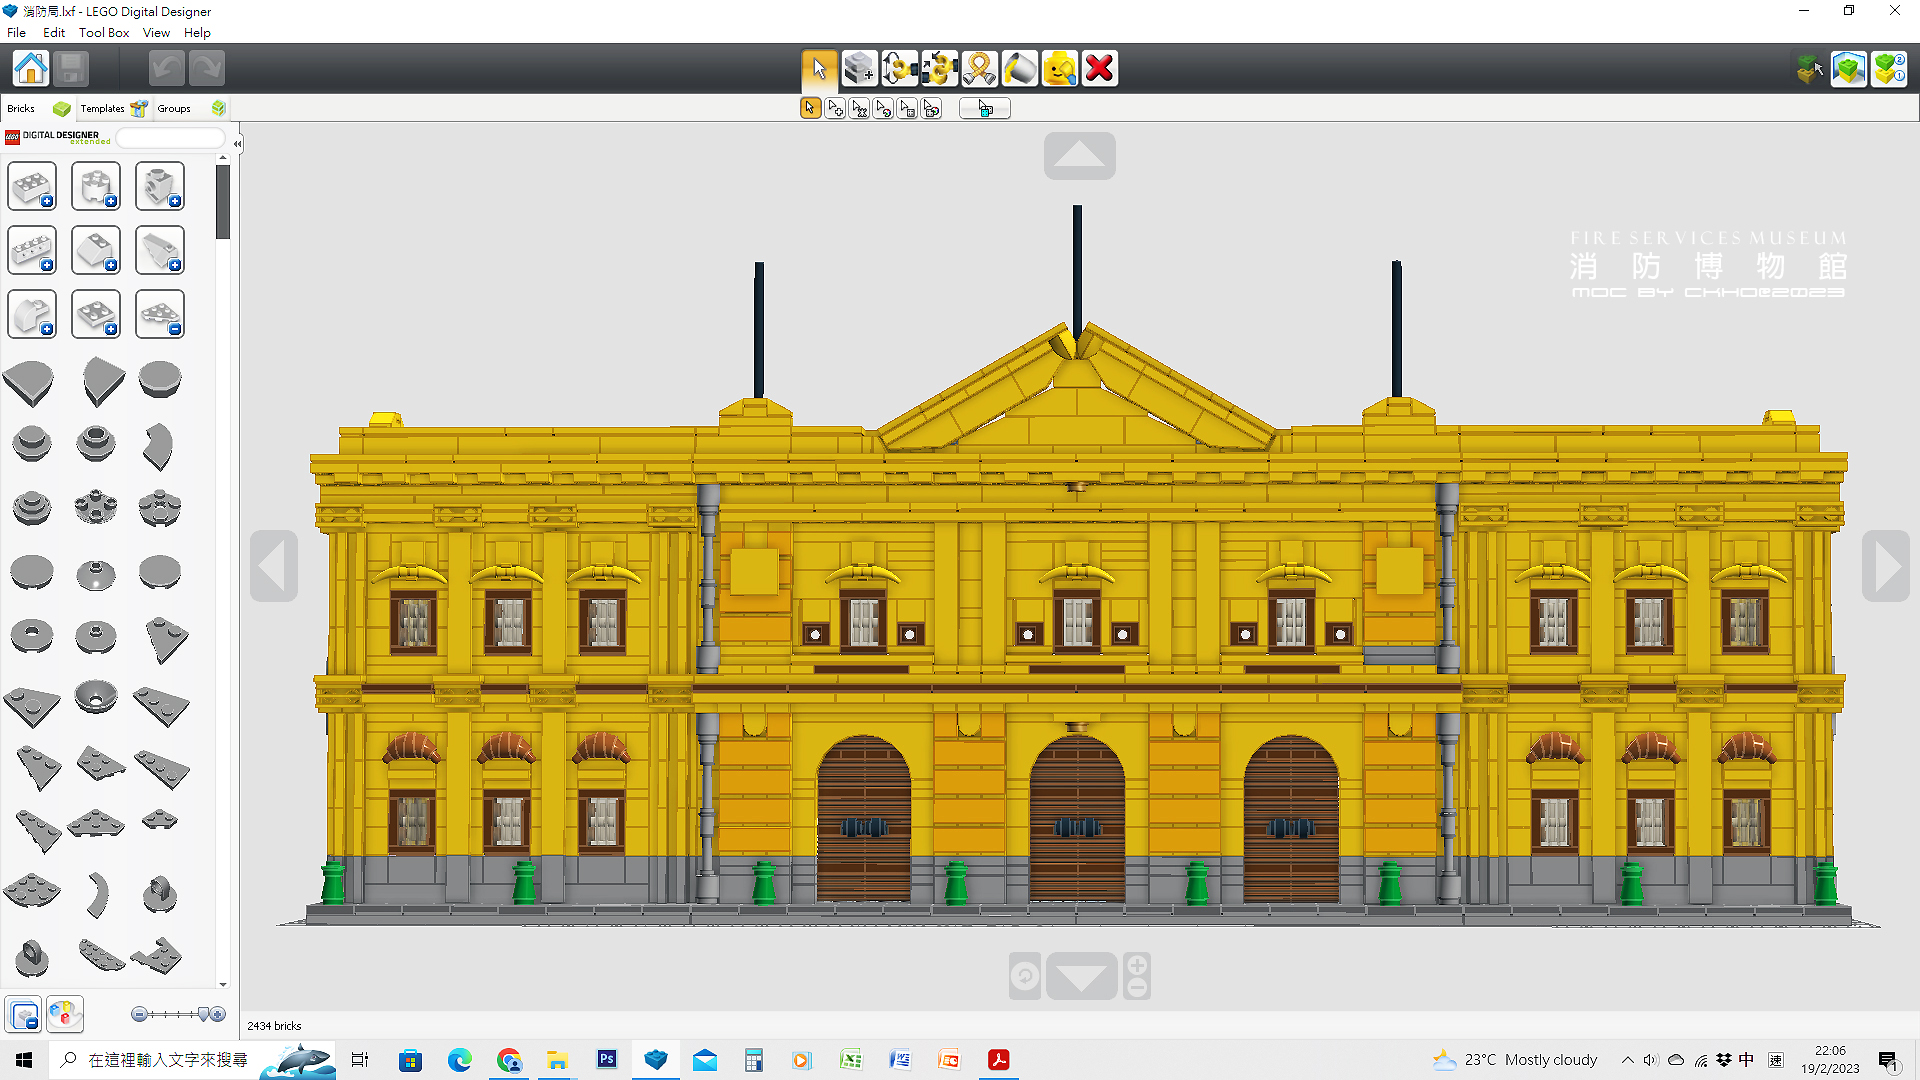1920x1080 pixels.
Task: Rotate camera view right arrow
Action: pyautogui.click(x=1885, y=566)
